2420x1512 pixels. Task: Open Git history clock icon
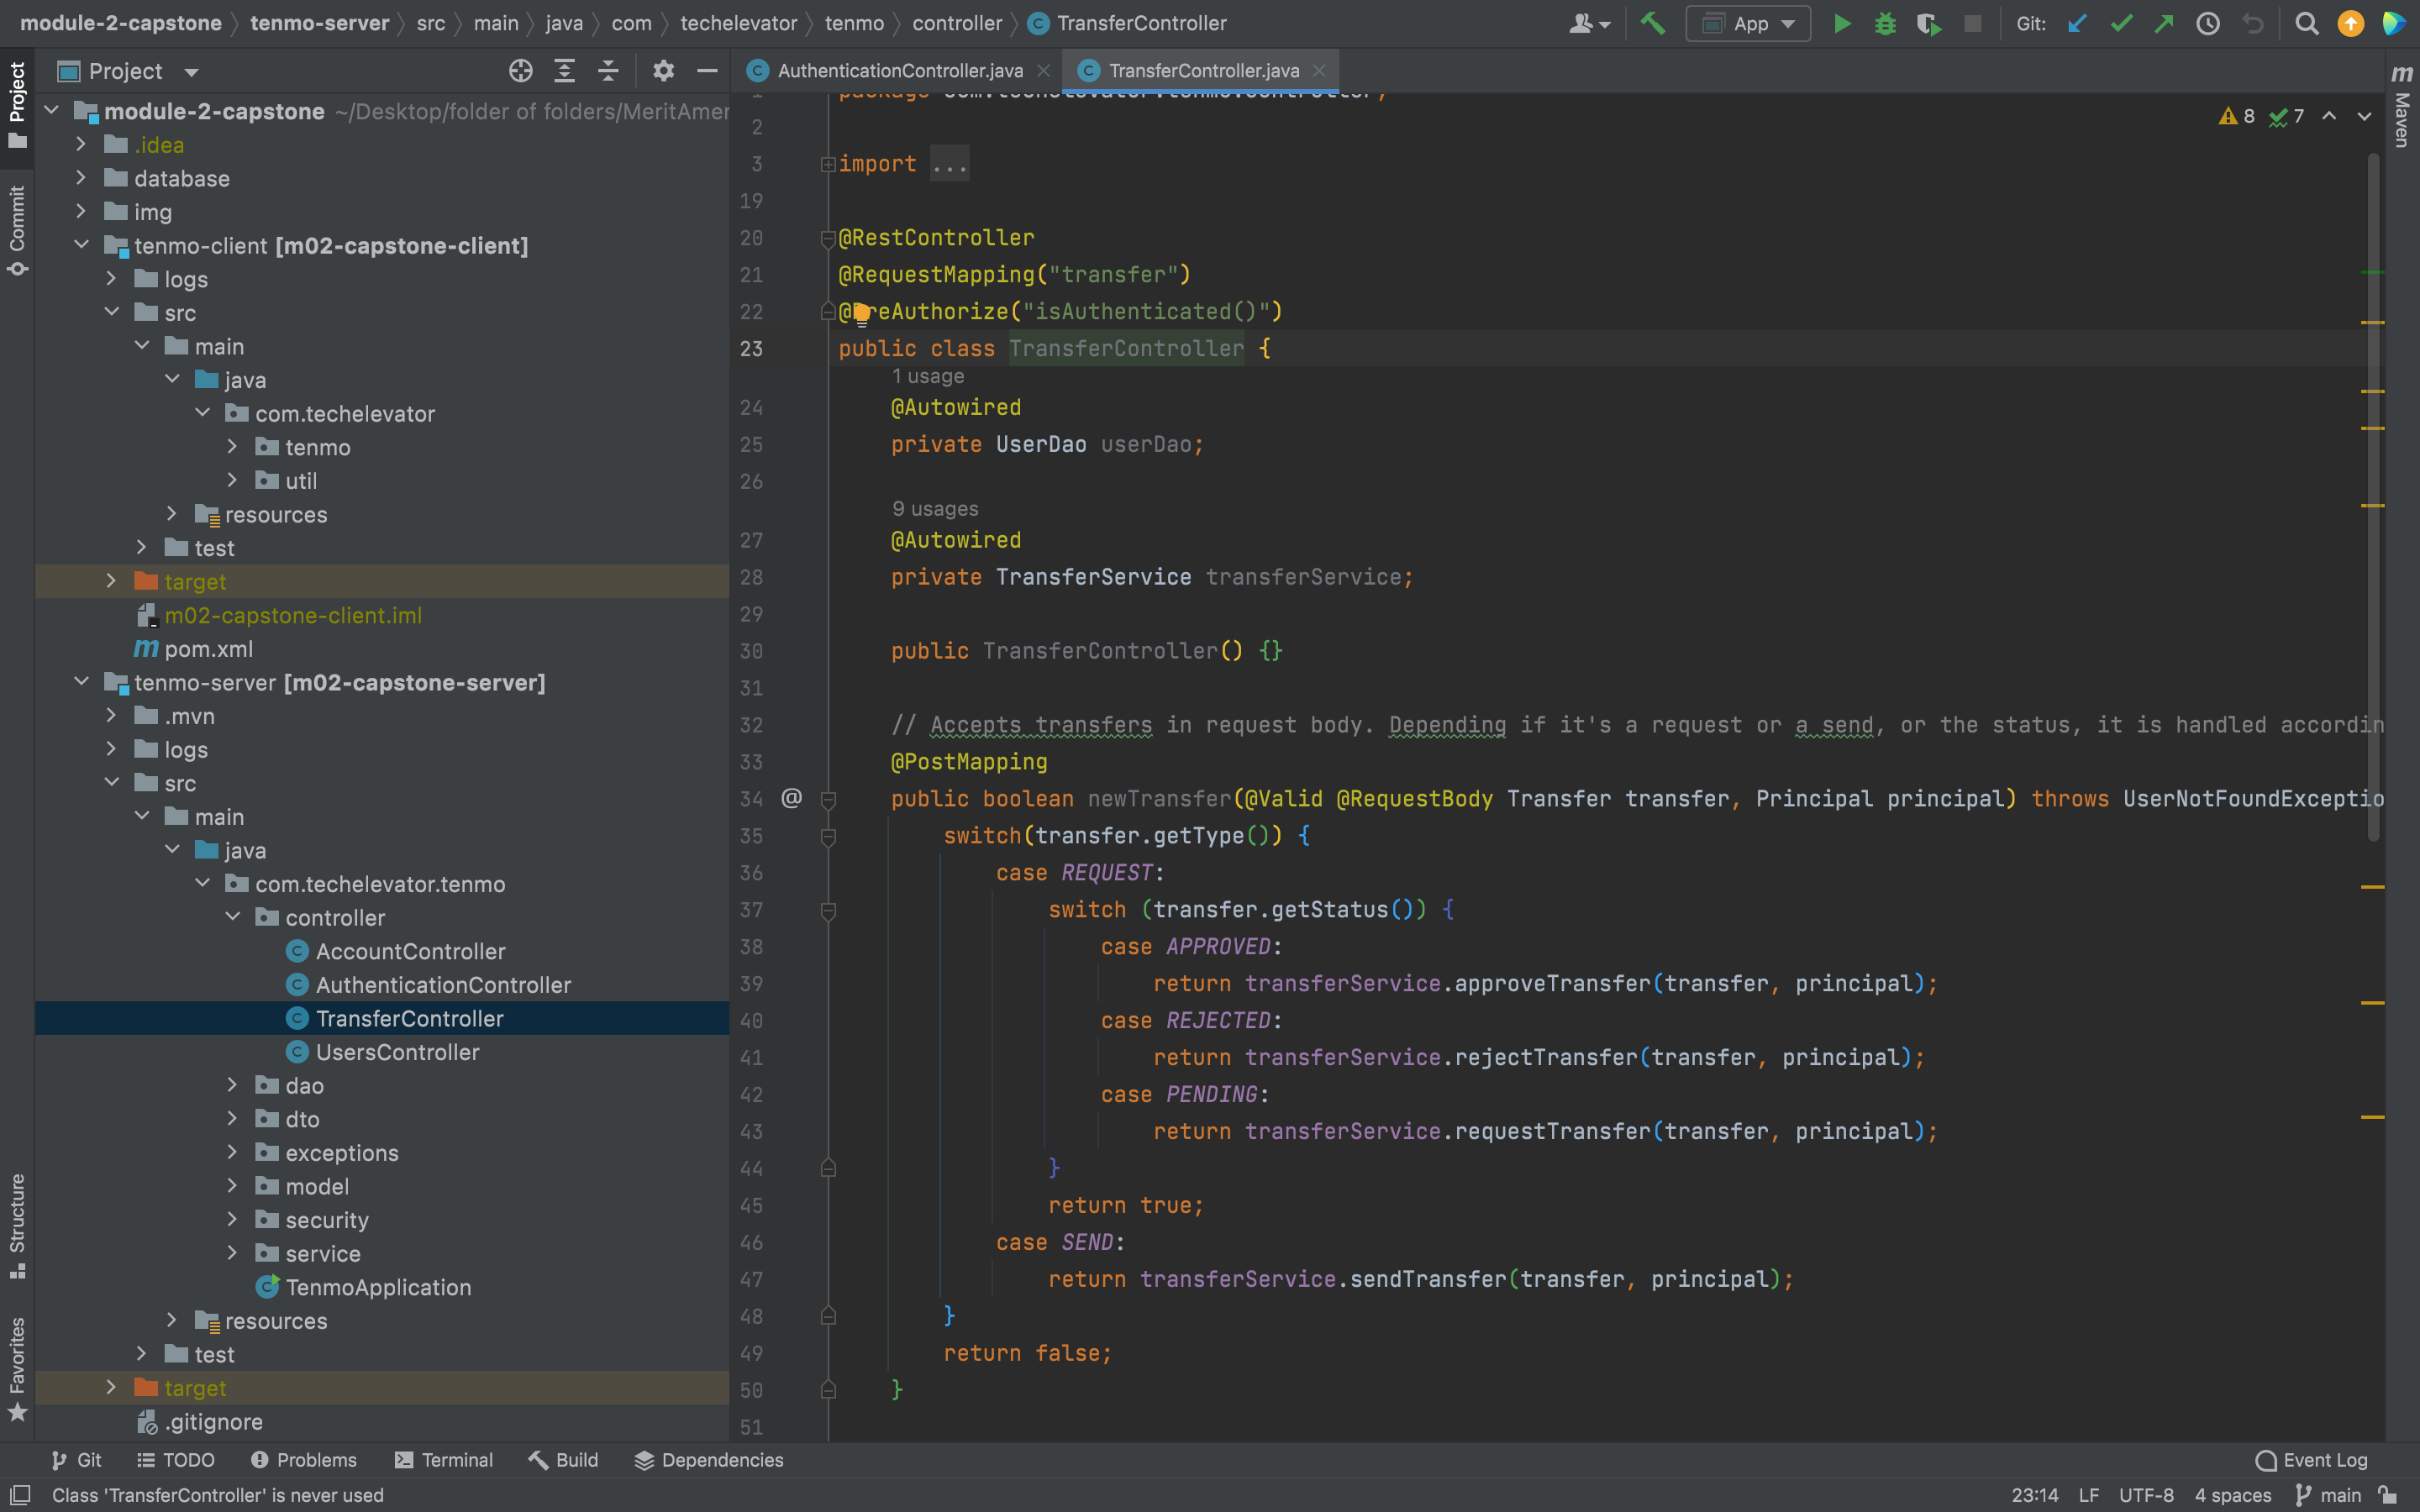(x=2207, y=23)
